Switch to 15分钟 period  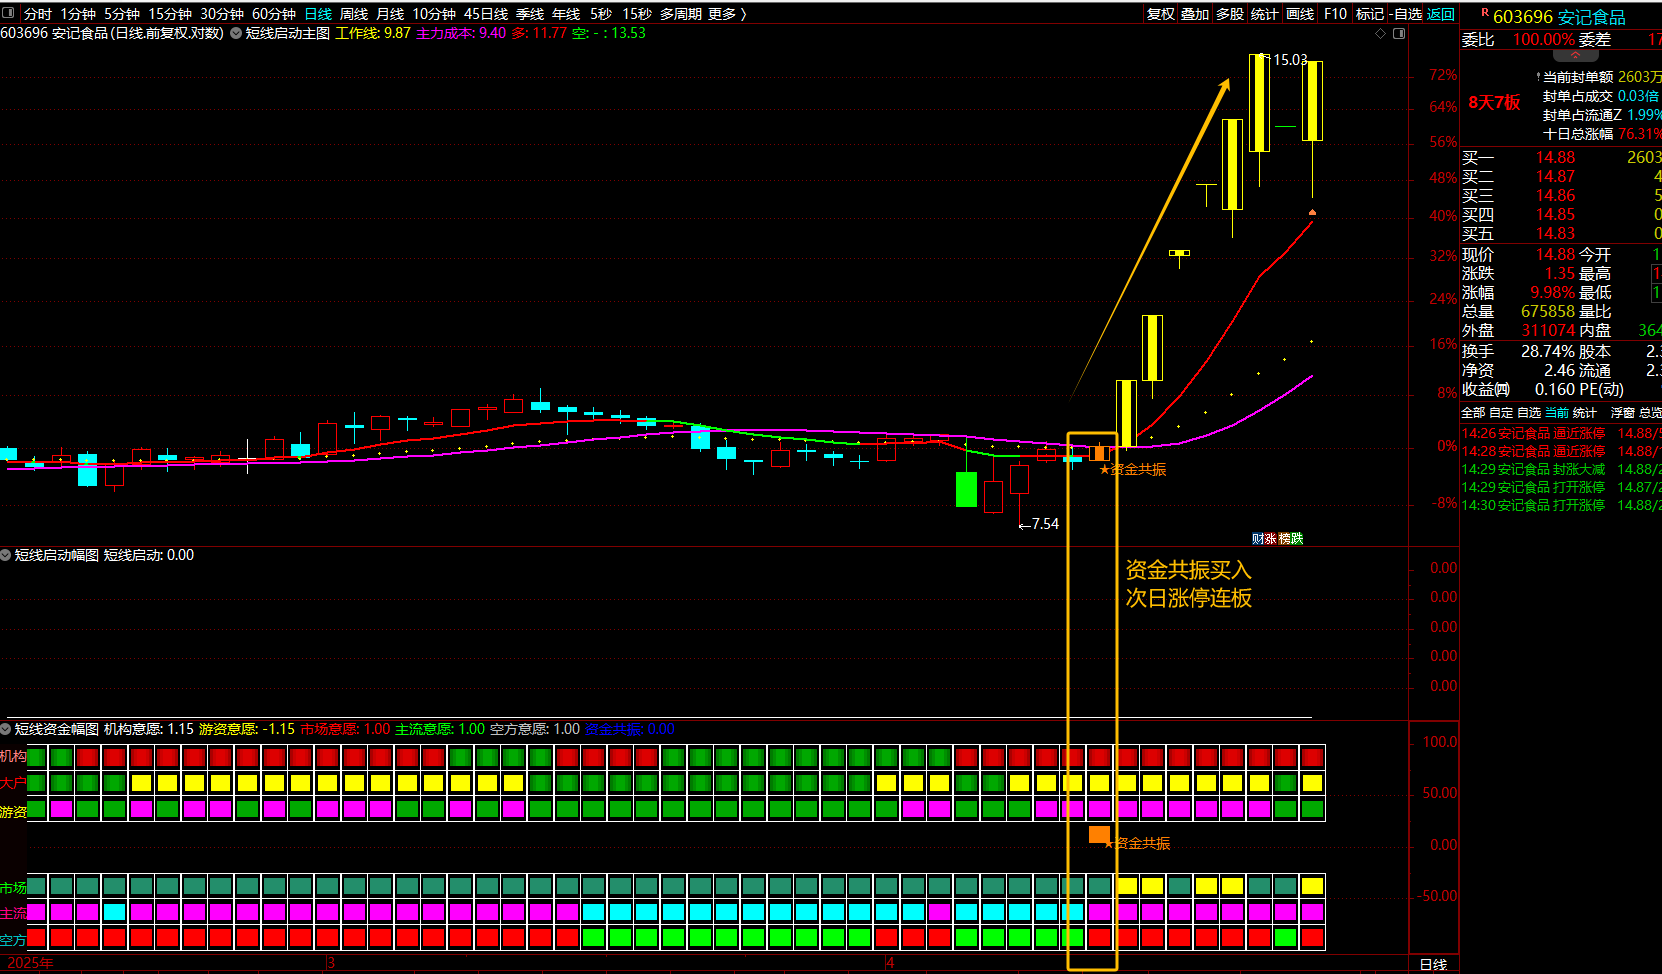[170, 14]
